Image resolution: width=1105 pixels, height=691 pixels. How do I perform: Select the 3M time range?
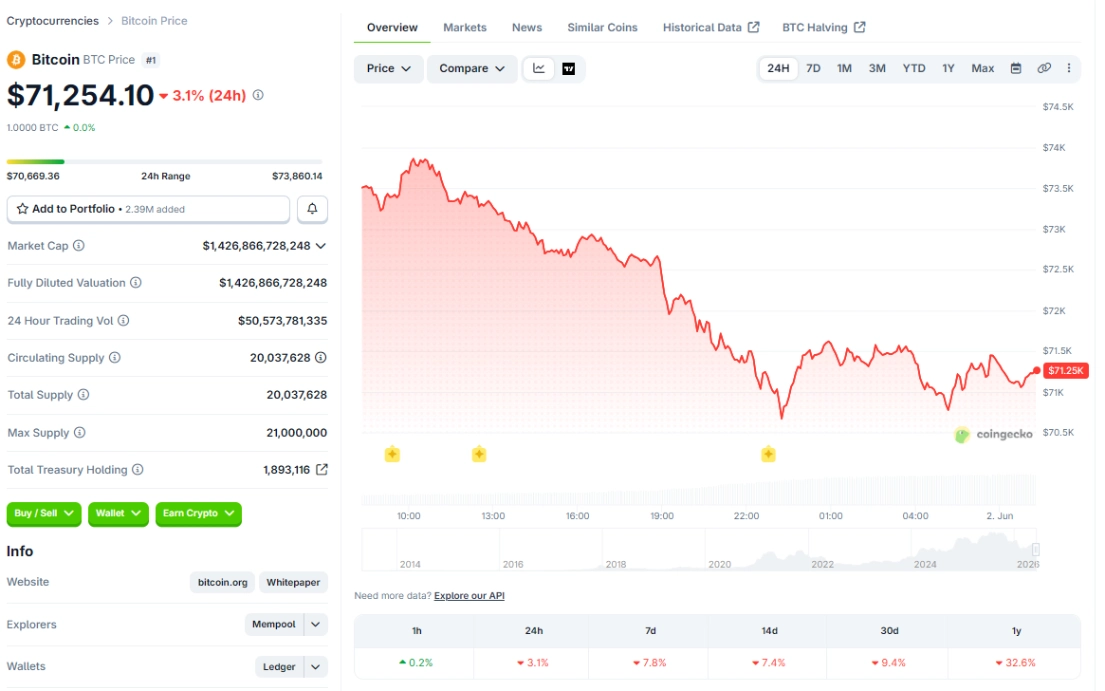tap(877, 68)
